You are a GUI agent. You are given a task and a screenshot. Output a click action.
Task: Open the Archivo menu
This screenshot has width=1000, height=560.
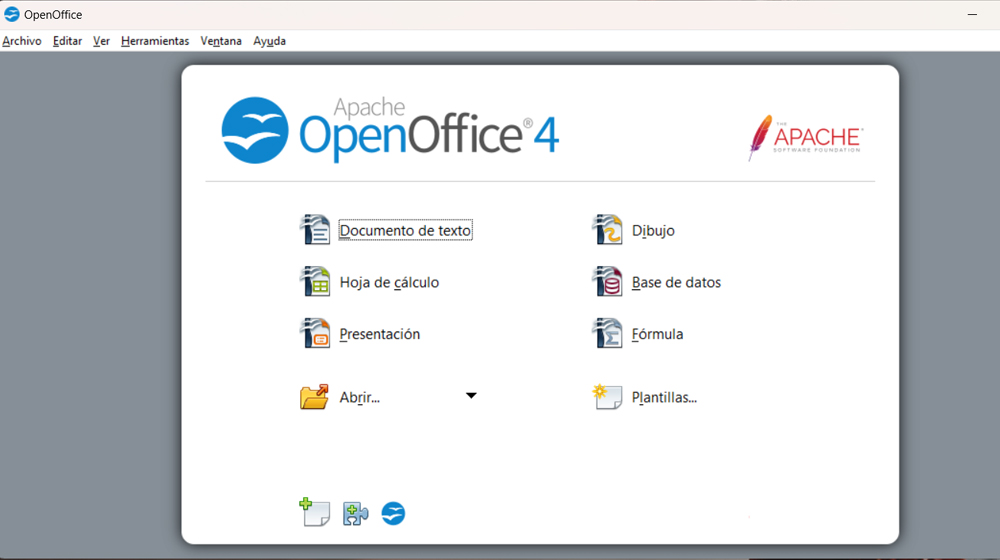point(22,41)
